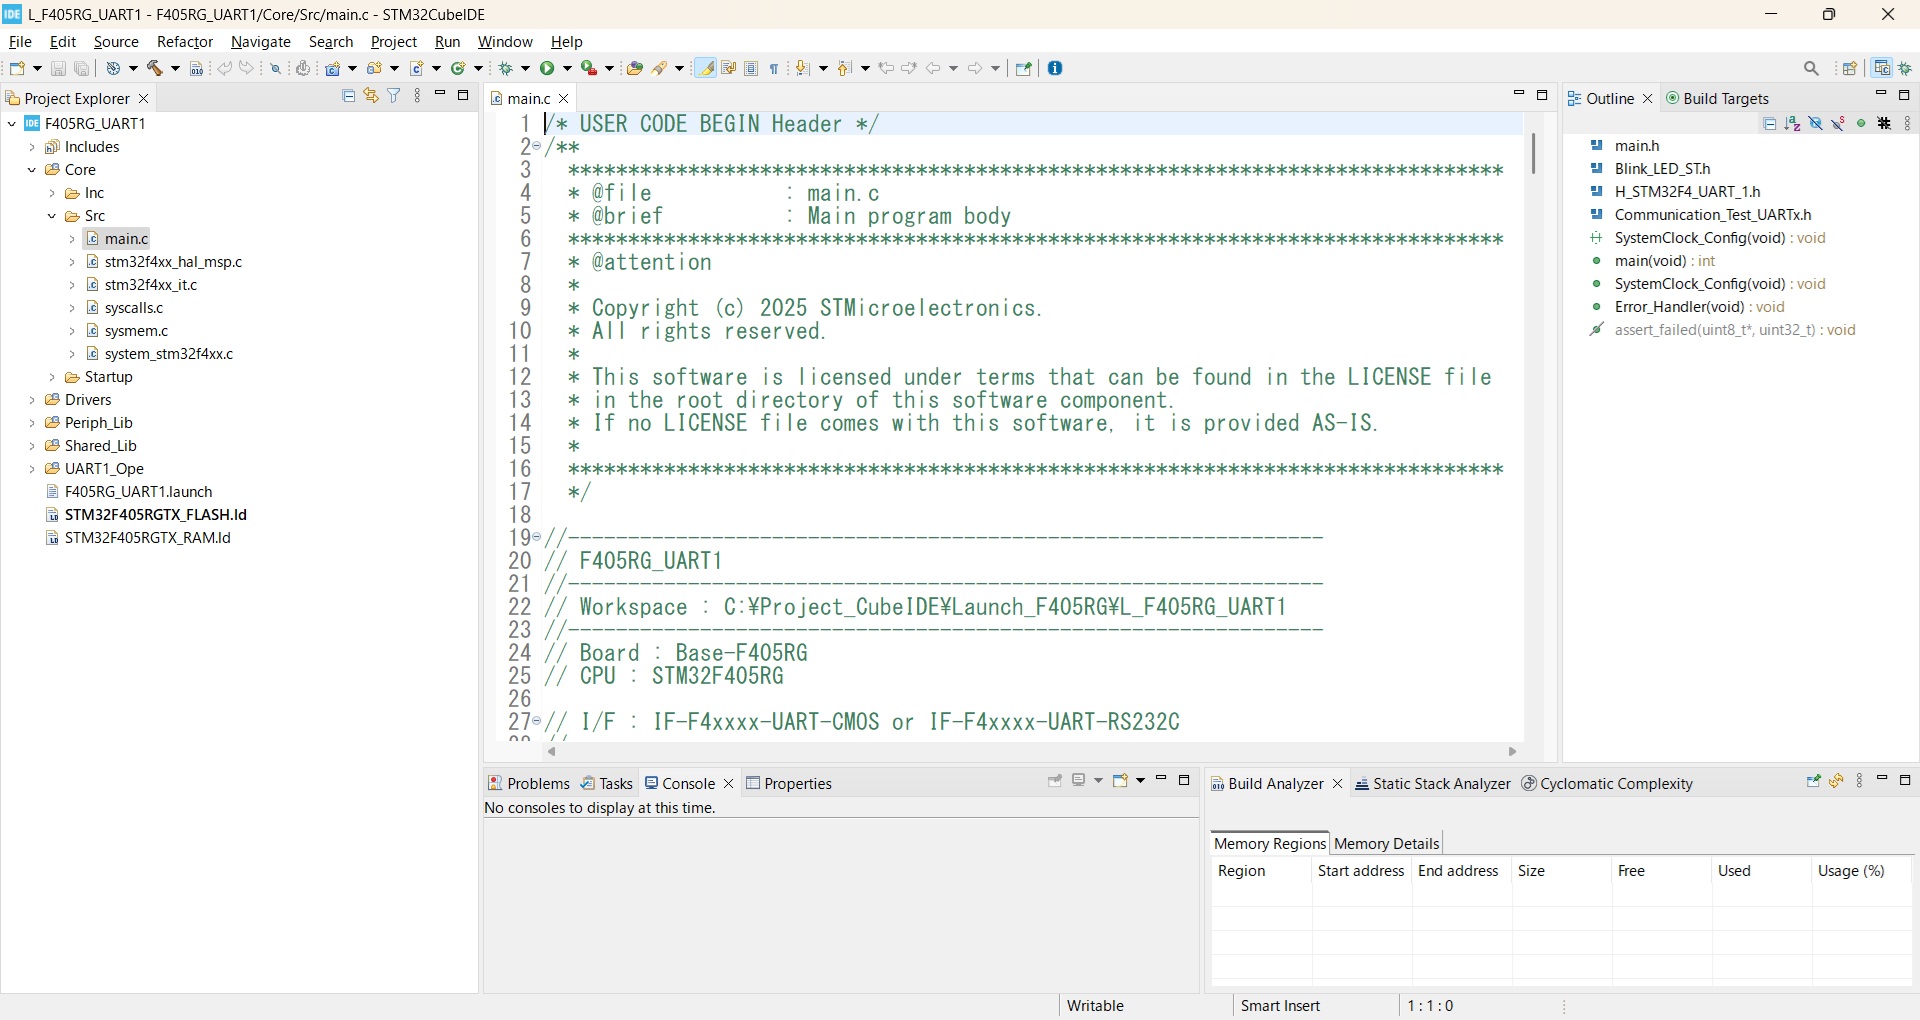
Task: Open the Refactor menu
Action: (x=185, y=42)
